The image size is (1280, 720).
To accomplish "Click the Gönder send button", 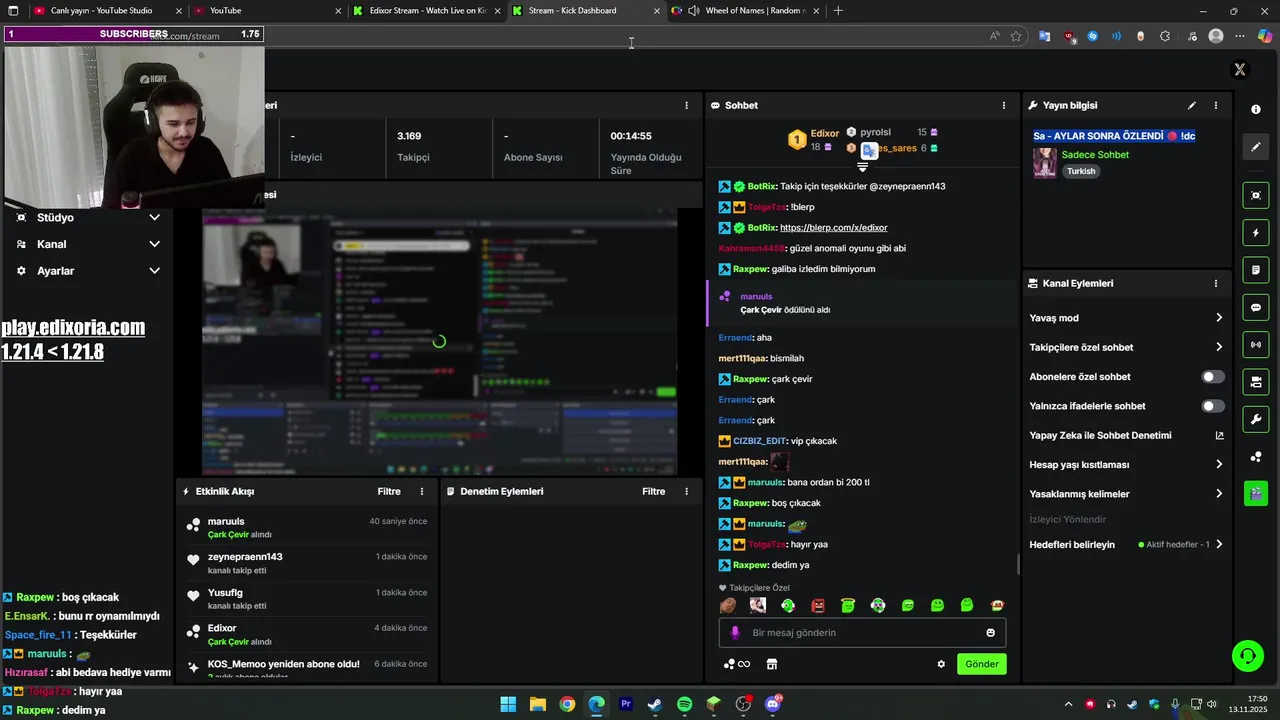I will (981, 664).
